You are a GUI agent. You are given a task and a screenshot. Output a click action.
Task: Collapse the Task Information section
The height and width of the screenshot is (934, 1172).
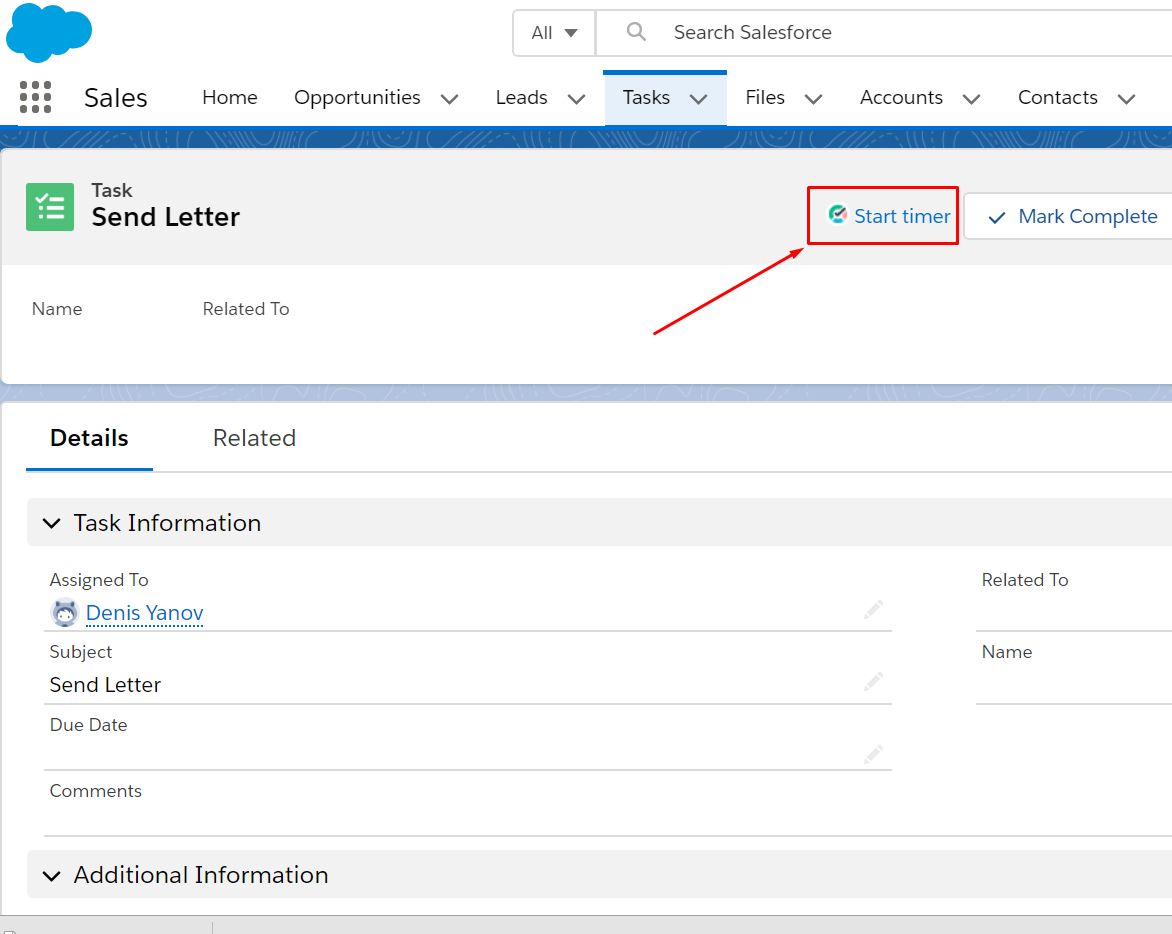coord(52,523)
